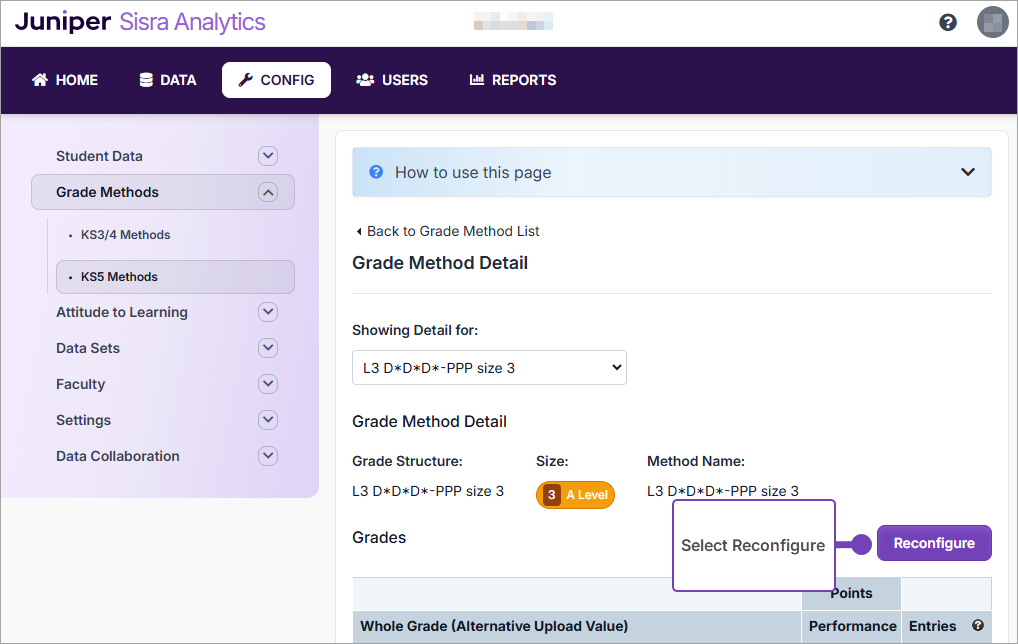
Task: Expand the Data Sets section chevron
Action: (x=267, y=348)
